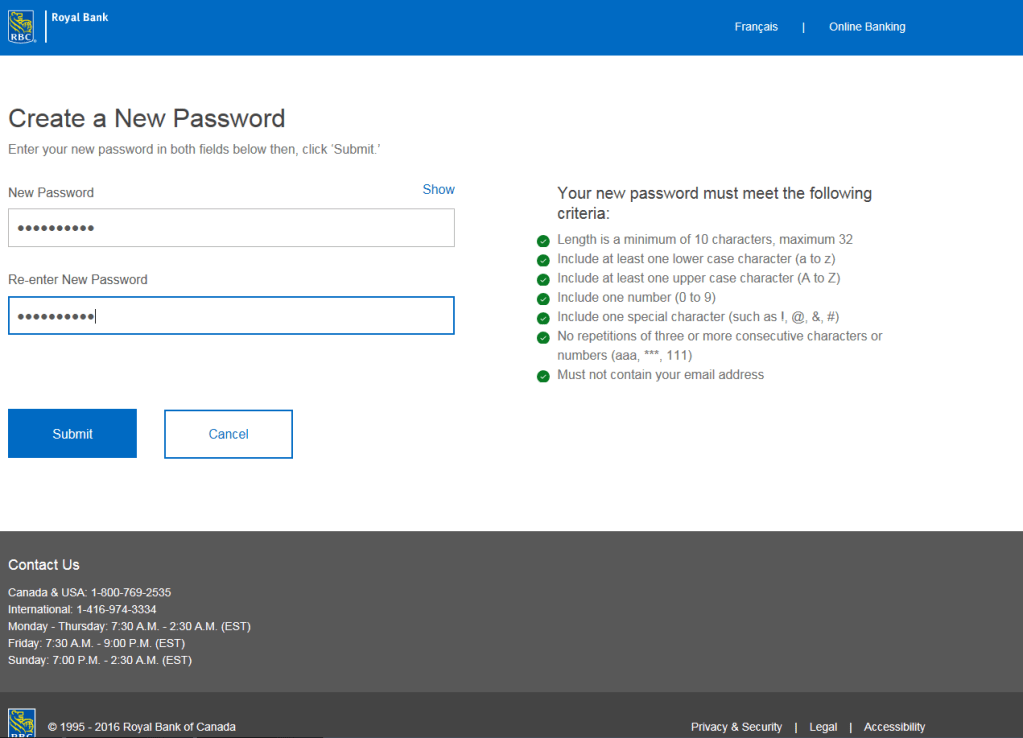Viewport: 1023px width, 738px height.
Task: Click the Create a New Password heading
Action: (147, 118)
